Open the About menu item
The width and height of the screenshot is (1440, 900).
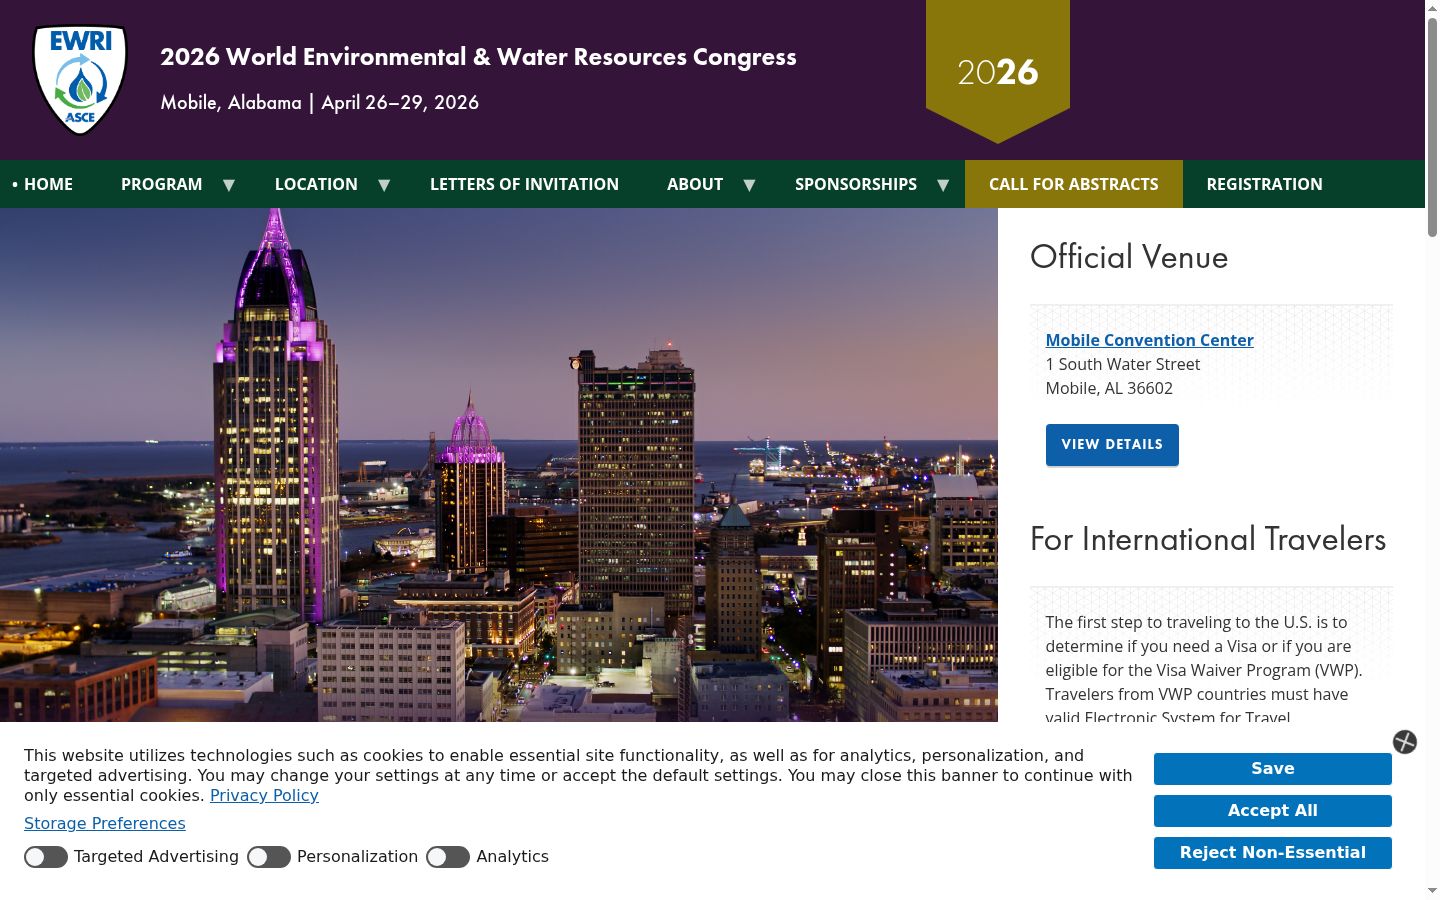point(695,184)
